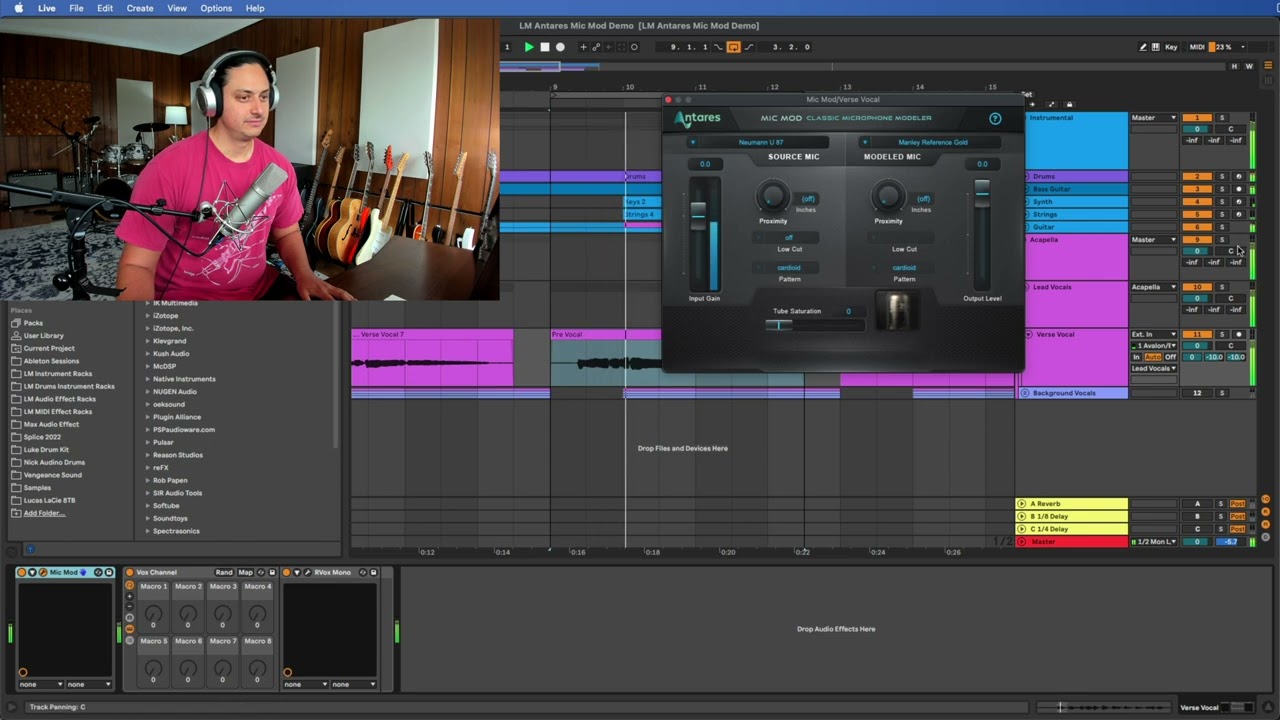Open Mic Mod plug-in window wrench icon

pos(42,572)
